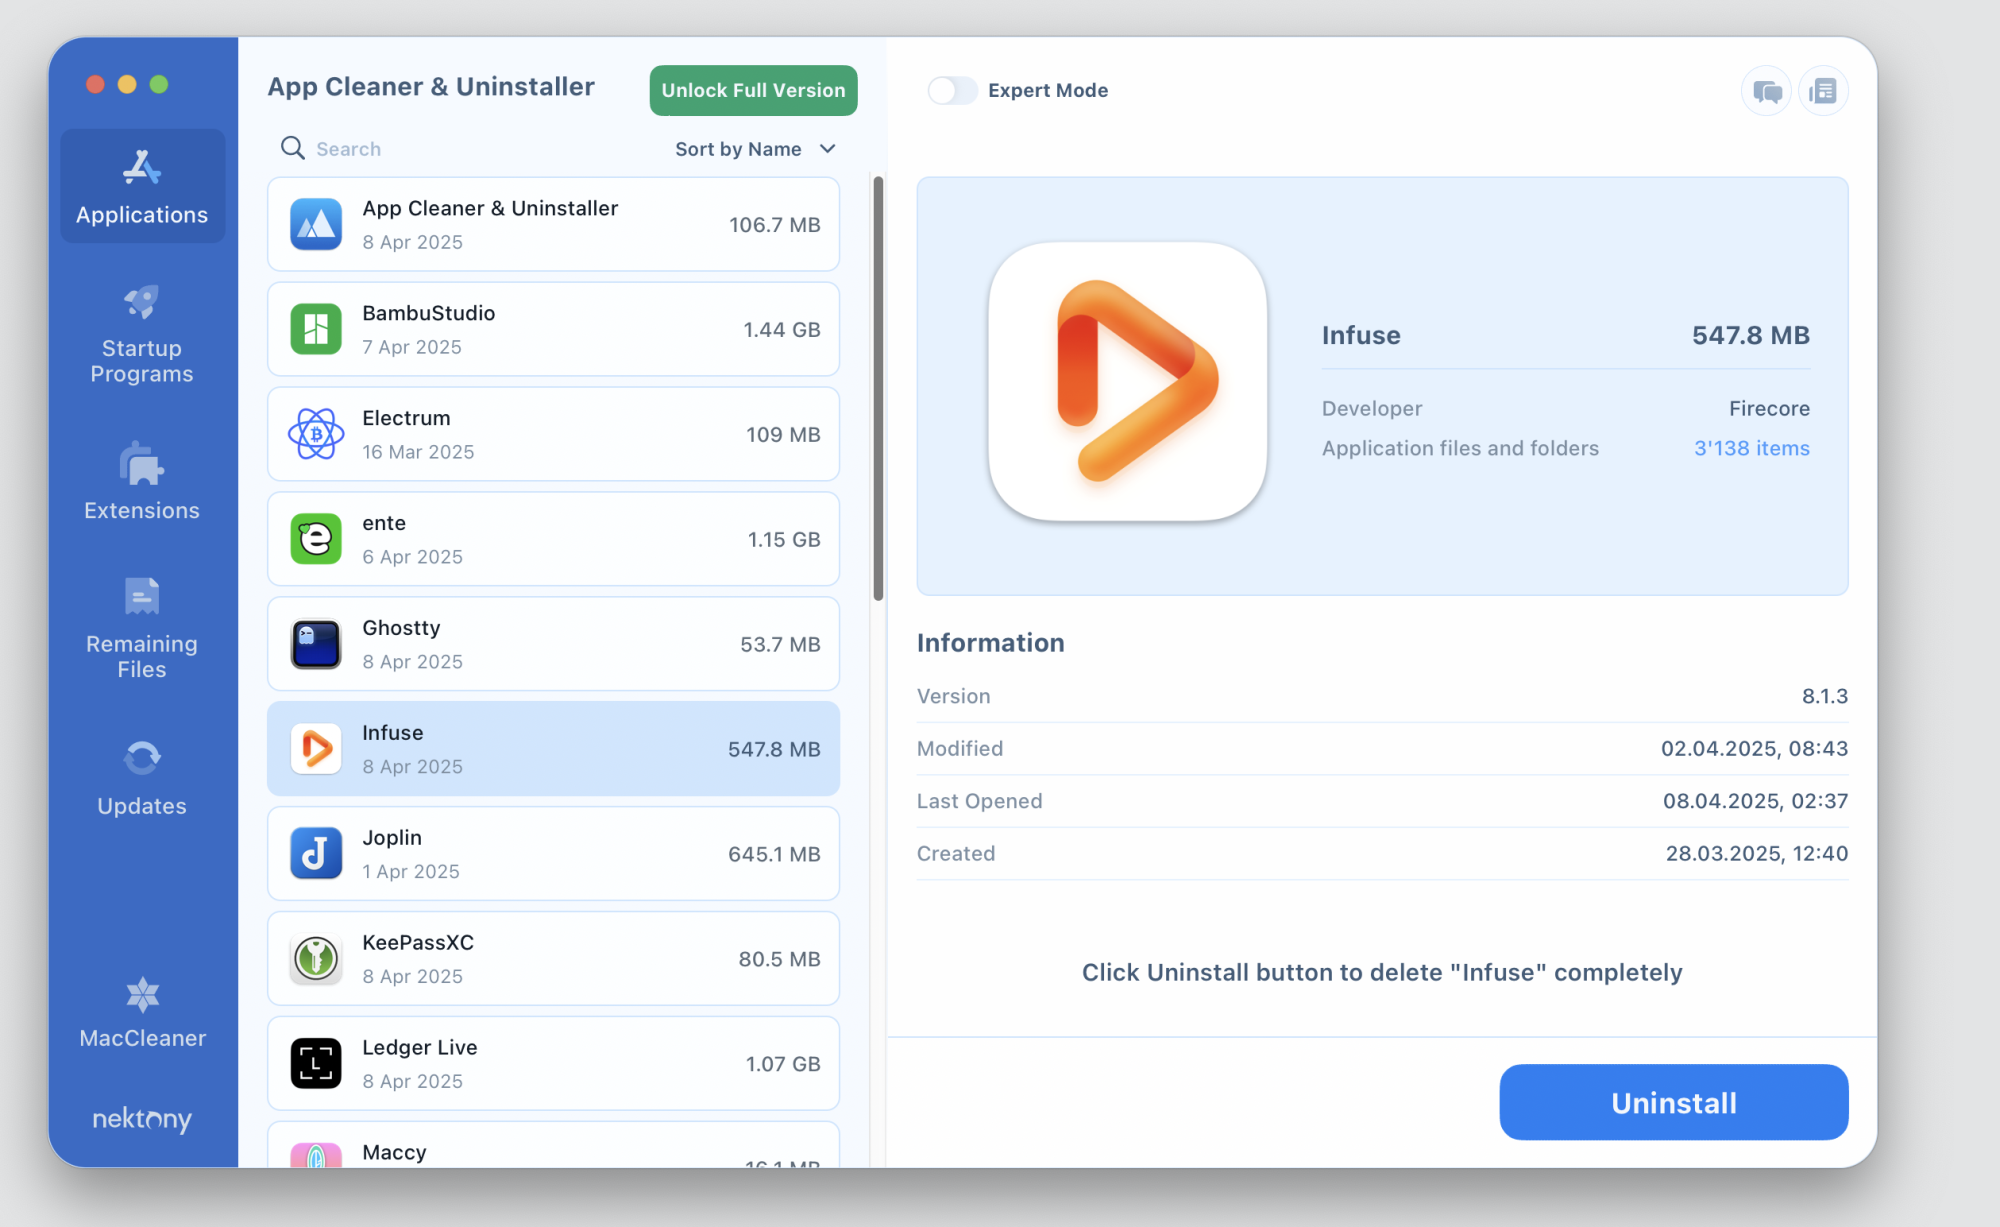Open the 3'138 items link
The width and height of the screenshot is (2000, 1227).
click(x=1751, y=448)
